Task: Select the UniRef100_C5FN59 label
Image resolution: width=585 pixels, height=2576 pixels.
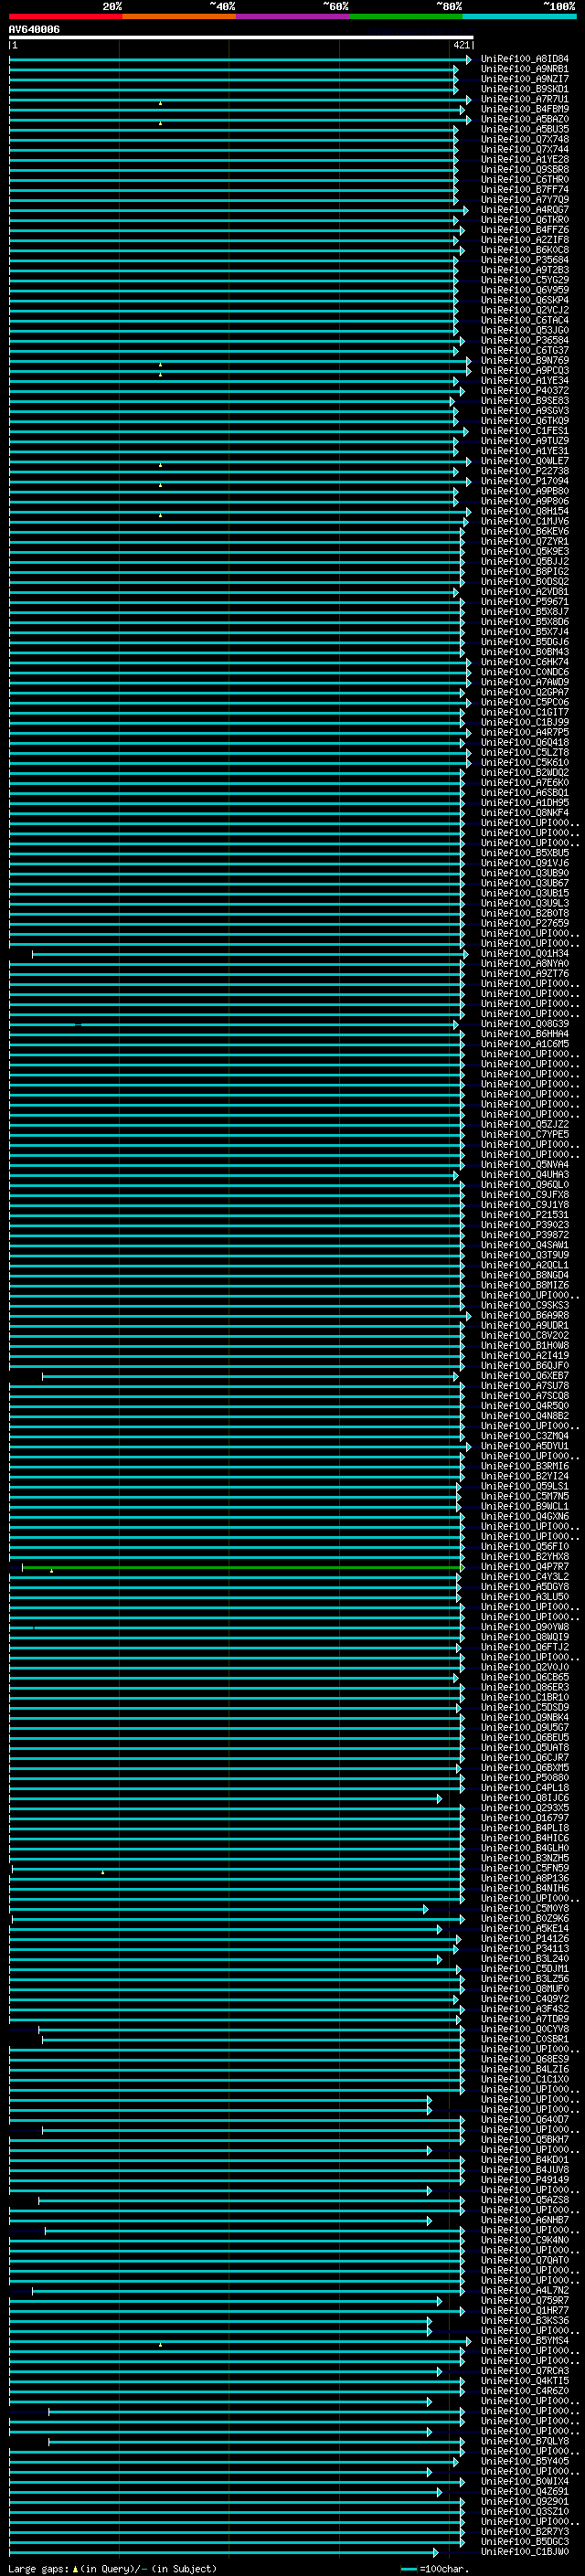Action: click(524, 1868)
